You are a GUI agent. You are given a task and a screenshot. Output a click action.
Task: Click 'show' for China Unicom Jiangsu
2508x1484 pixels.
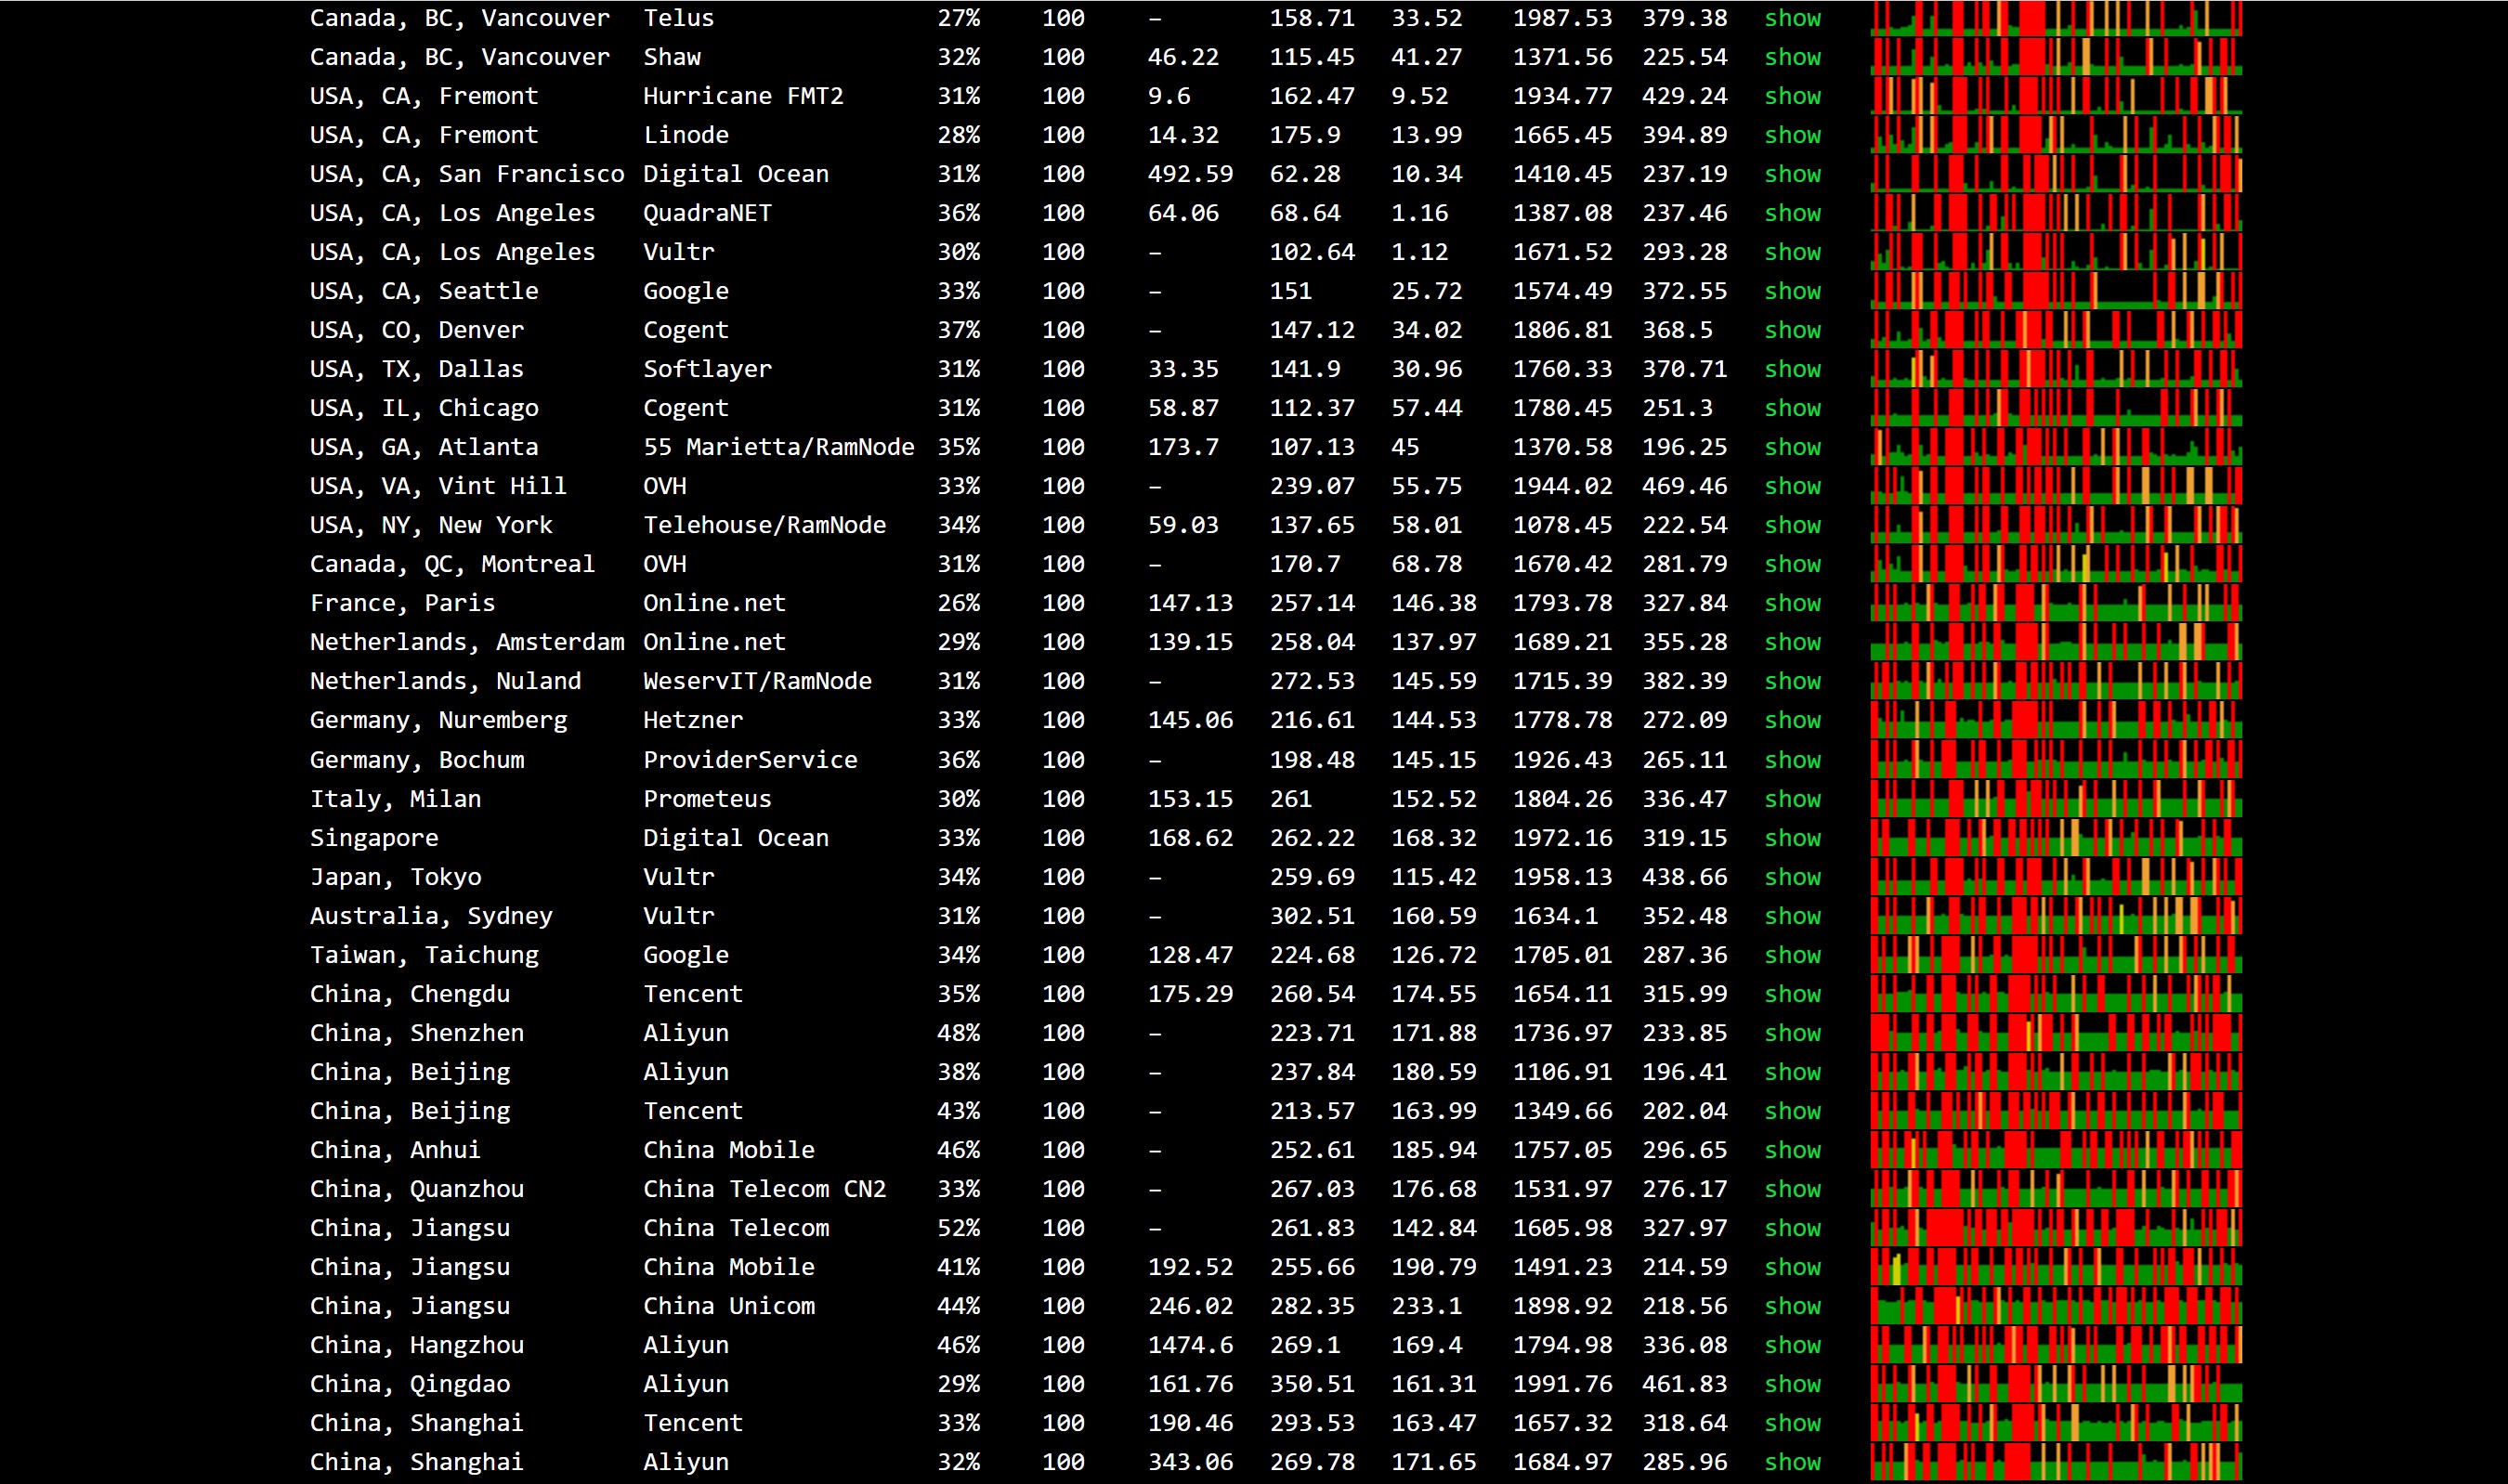(x=1792, y=1306)
